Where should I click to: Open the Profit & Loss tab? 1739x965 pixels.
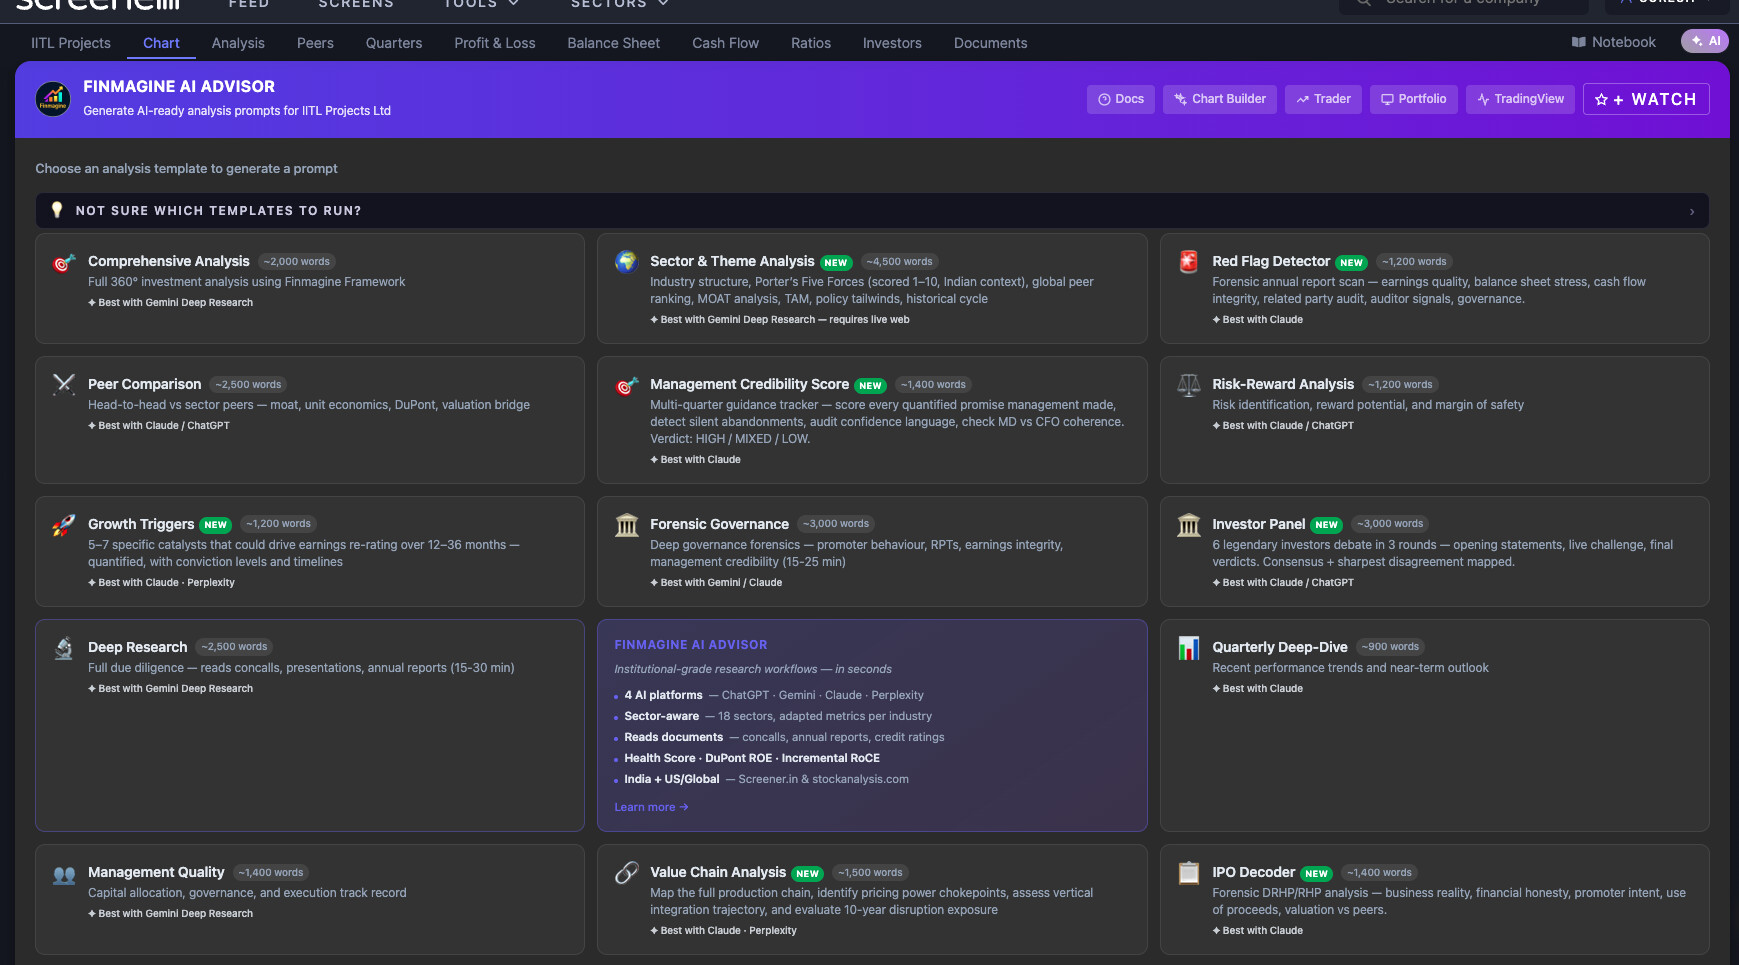pyautogui.click(x=495, y=43)
